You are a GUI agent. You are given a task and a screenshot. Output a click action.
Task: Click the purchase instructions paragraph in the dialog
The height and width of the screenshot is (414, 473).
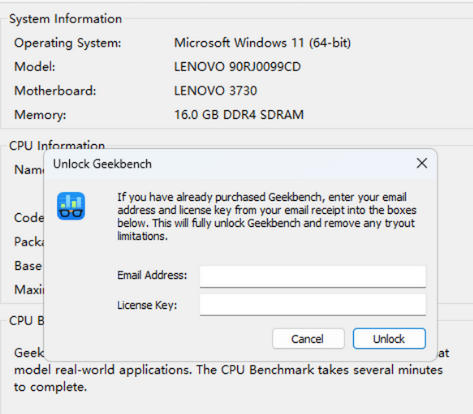point(267,216)
